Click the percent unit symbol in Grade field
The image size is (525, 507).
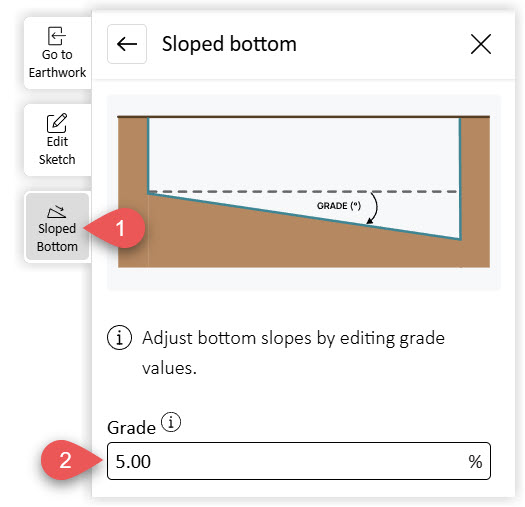[x=475, y=462]
